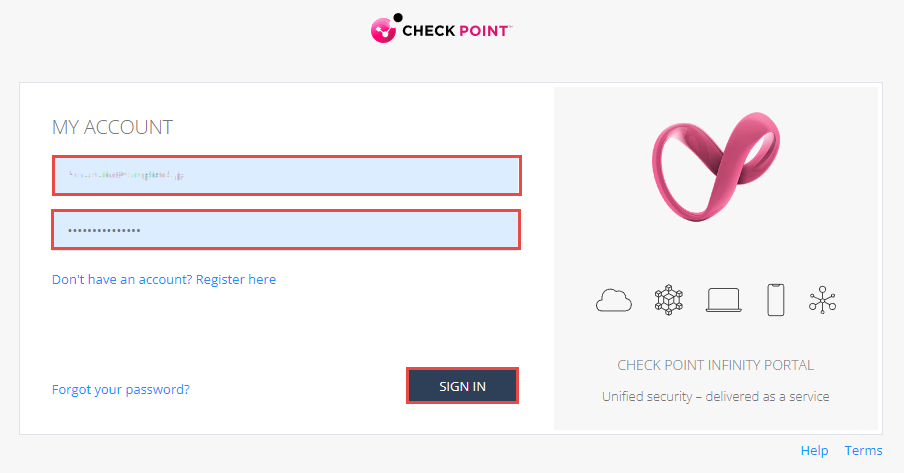The height and width of the screenshot is (473, 904).
Task: Open the Terms link
Action: (x=864, y=451)
